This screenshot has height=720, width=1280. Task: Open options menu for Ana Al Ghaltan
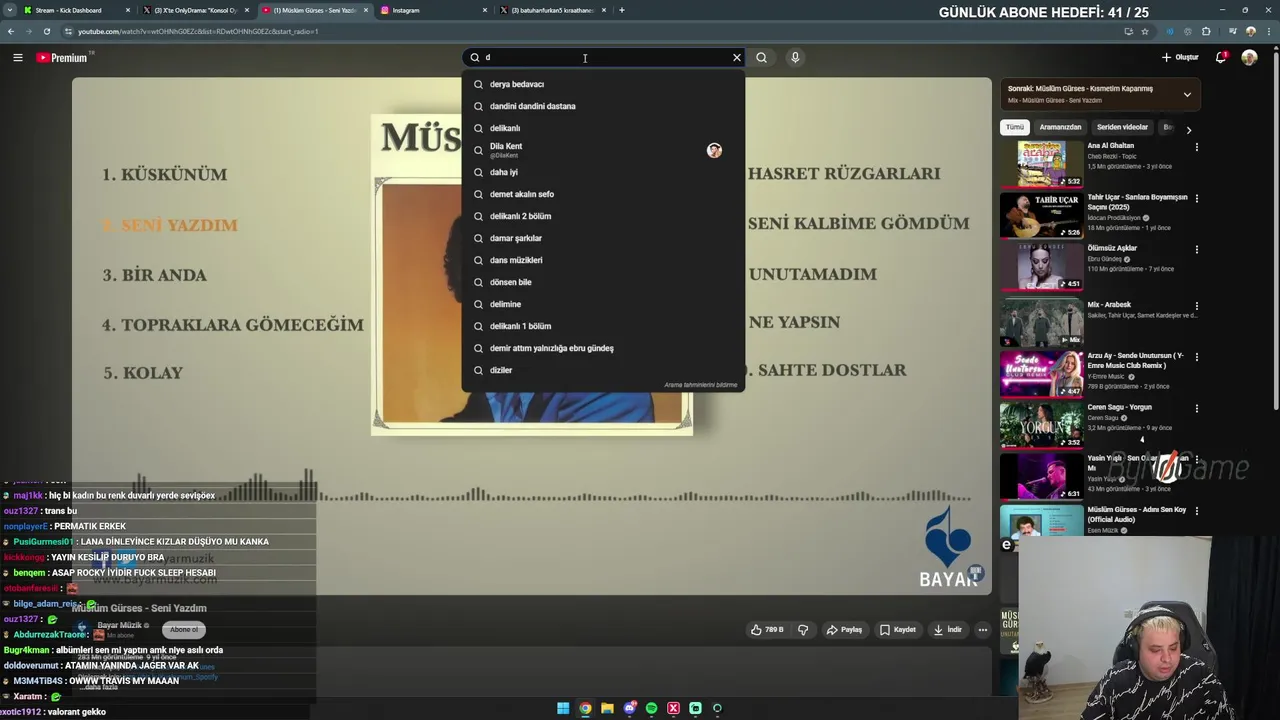pos(1196,147)
